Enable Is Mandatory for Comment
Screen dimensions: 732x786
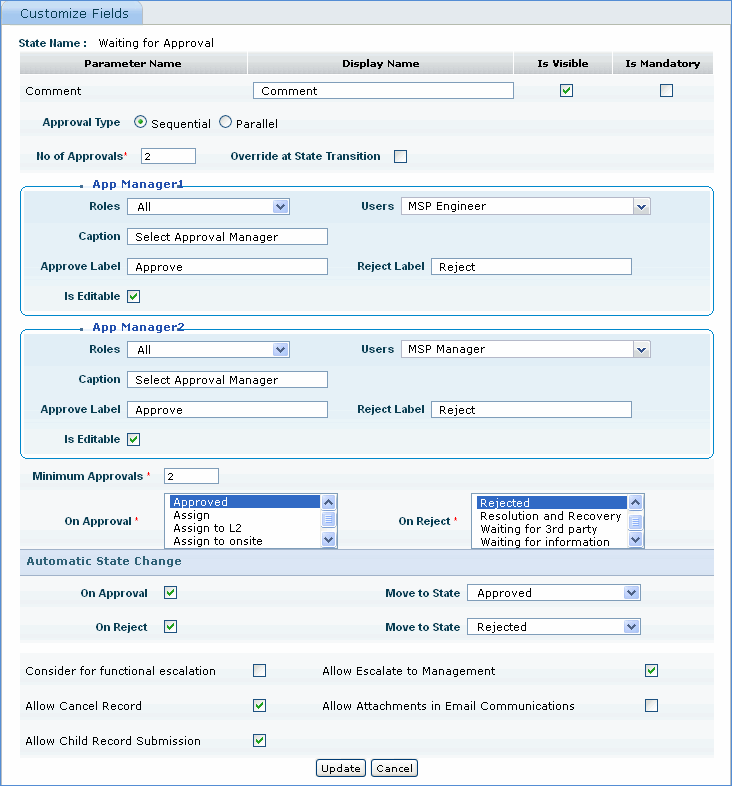pyautogui.click(x=666, y=91)
